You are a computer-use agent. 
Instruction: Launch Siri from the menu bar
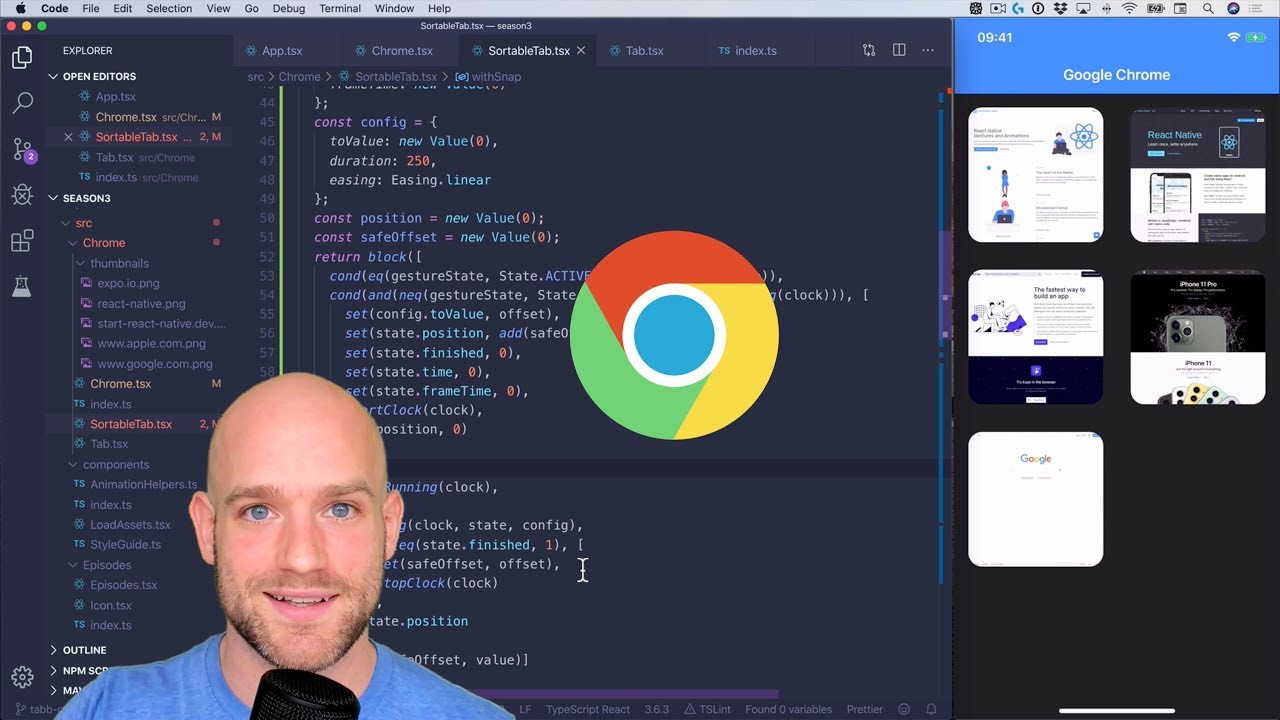1233,8
